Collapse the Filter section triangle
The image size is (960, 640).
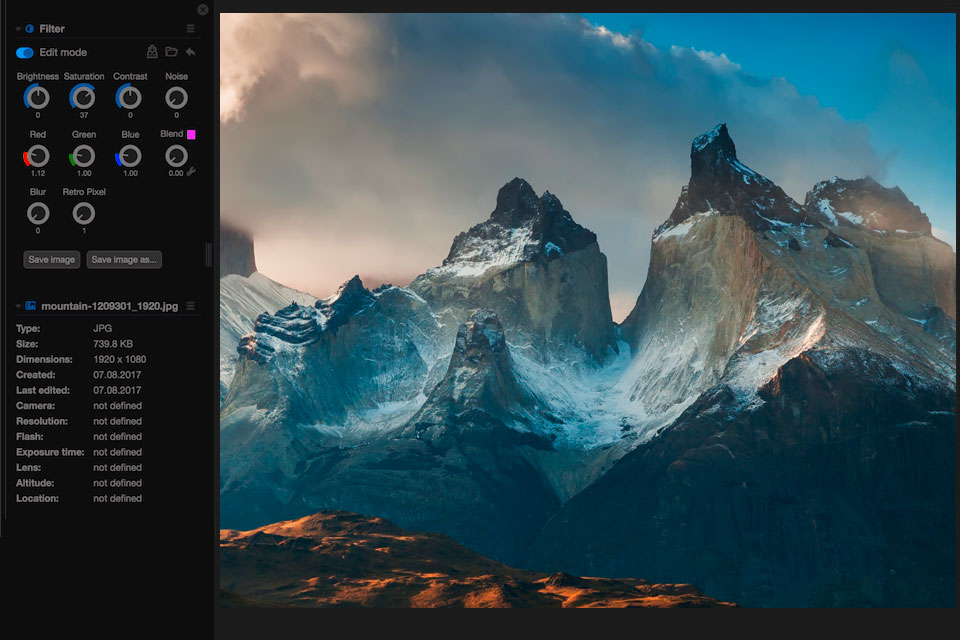(18, 29)
